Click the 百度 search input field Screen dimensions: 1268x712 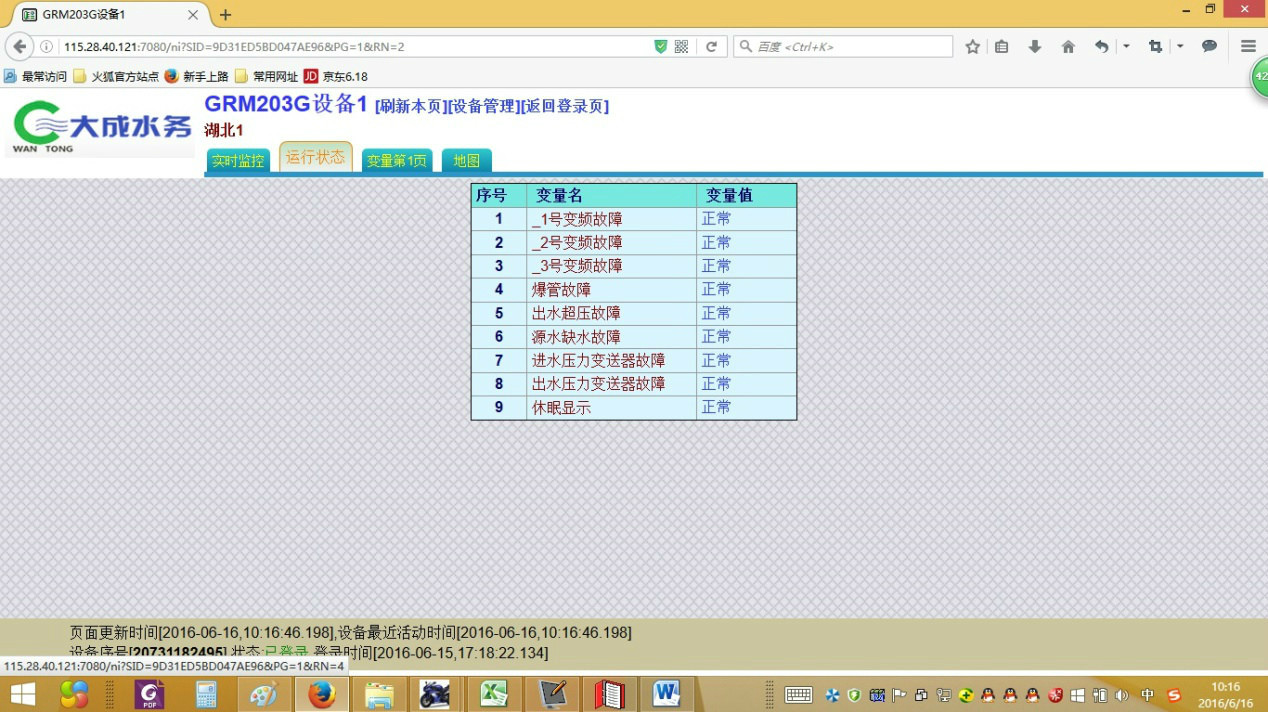850,47
